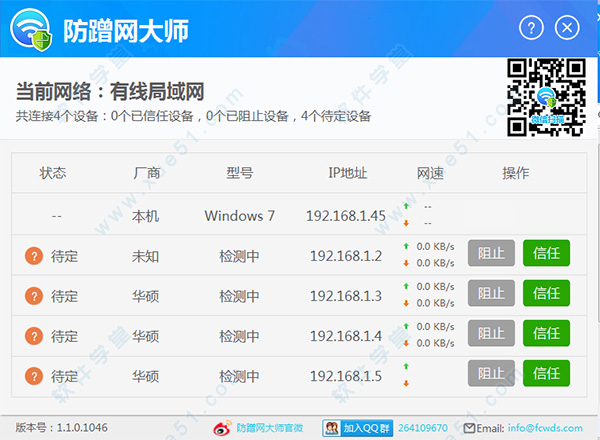Click the 网速 column header
The height and width of the screenshot is (440, 600).
click(x=430, y=173)
